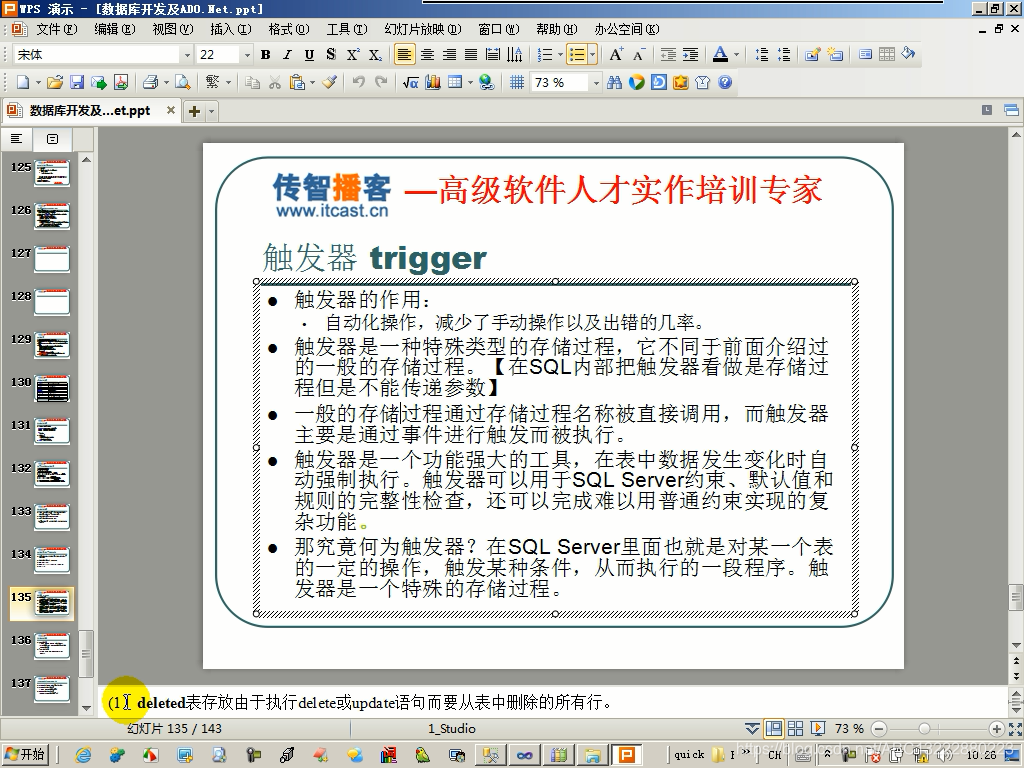This screenshot has width=1024, height=768.
Task: Switch to slide sorter view
Action: pyautogui.click(x=795, y=728)
